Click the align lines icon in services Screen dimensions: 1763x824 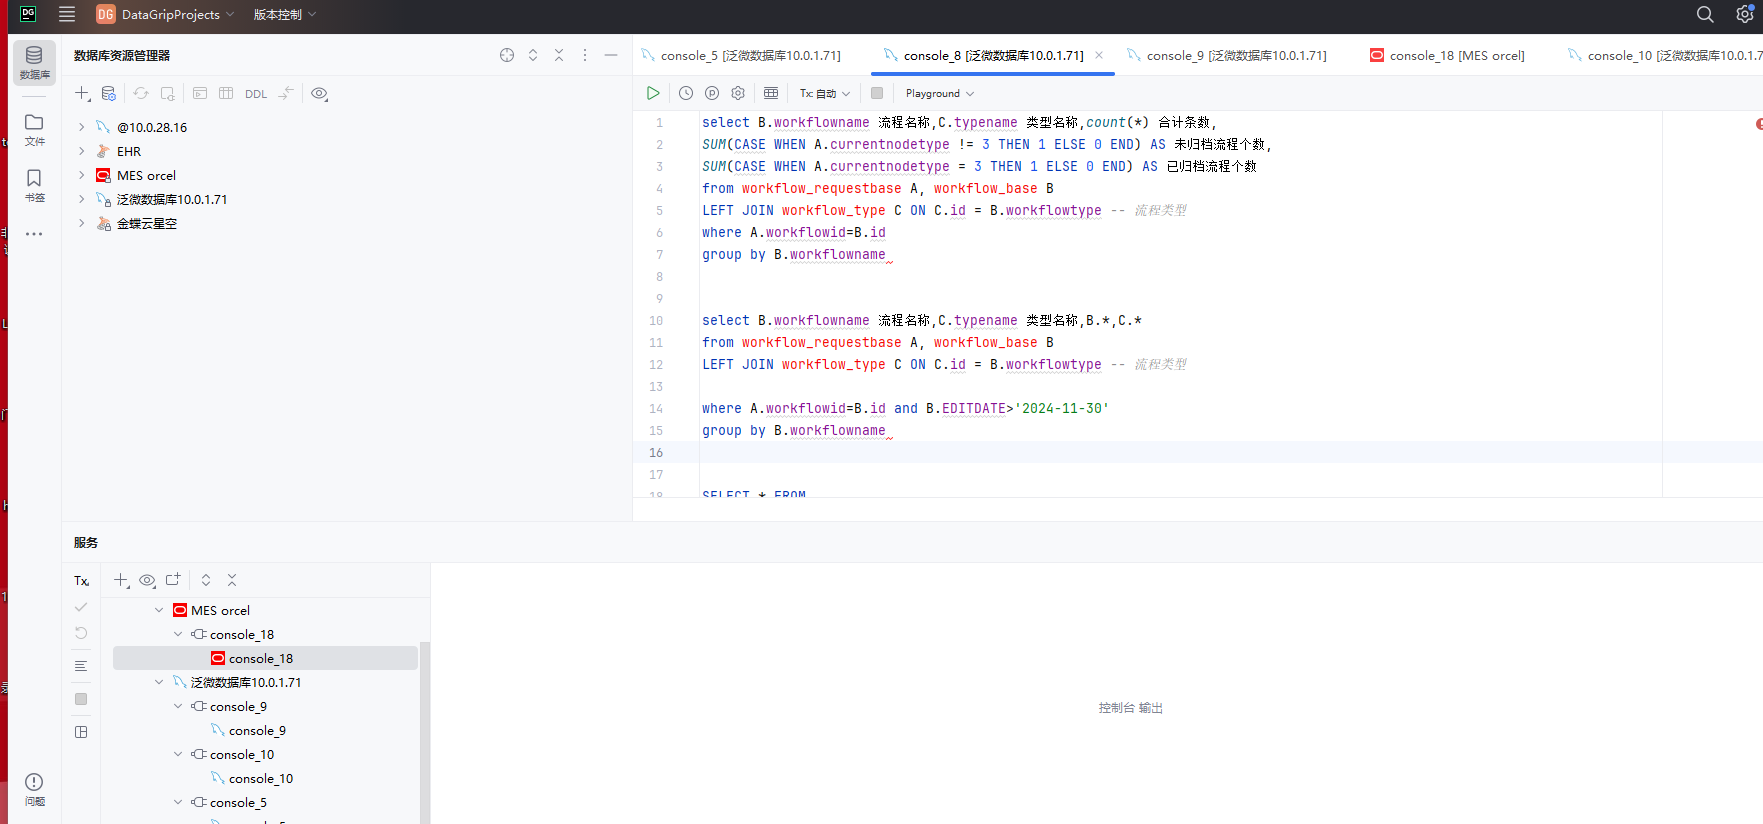pyautogui.click(x=81, y=666)
